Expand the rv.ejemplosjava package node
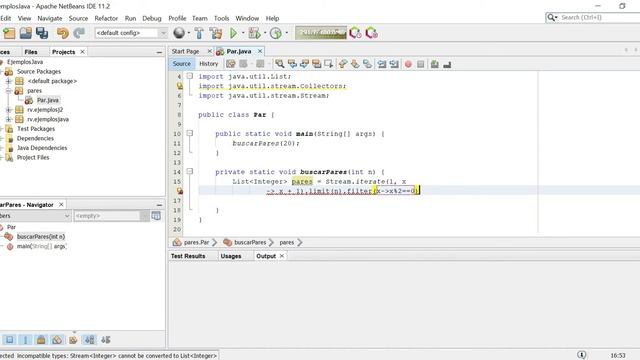Screen dimensions: 640x360 (9, 119)
